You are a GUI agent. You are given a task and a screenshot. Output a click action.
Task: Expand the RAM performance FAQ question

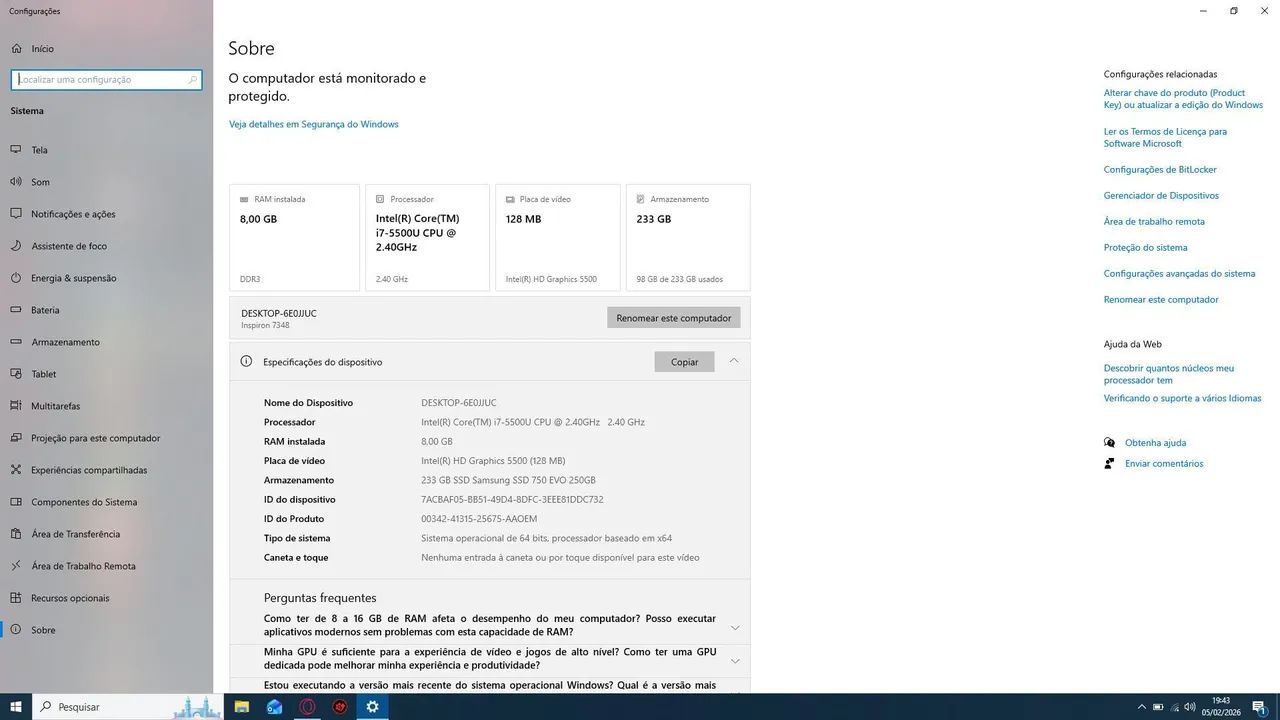pyautogui.click(x=735, y=627)
